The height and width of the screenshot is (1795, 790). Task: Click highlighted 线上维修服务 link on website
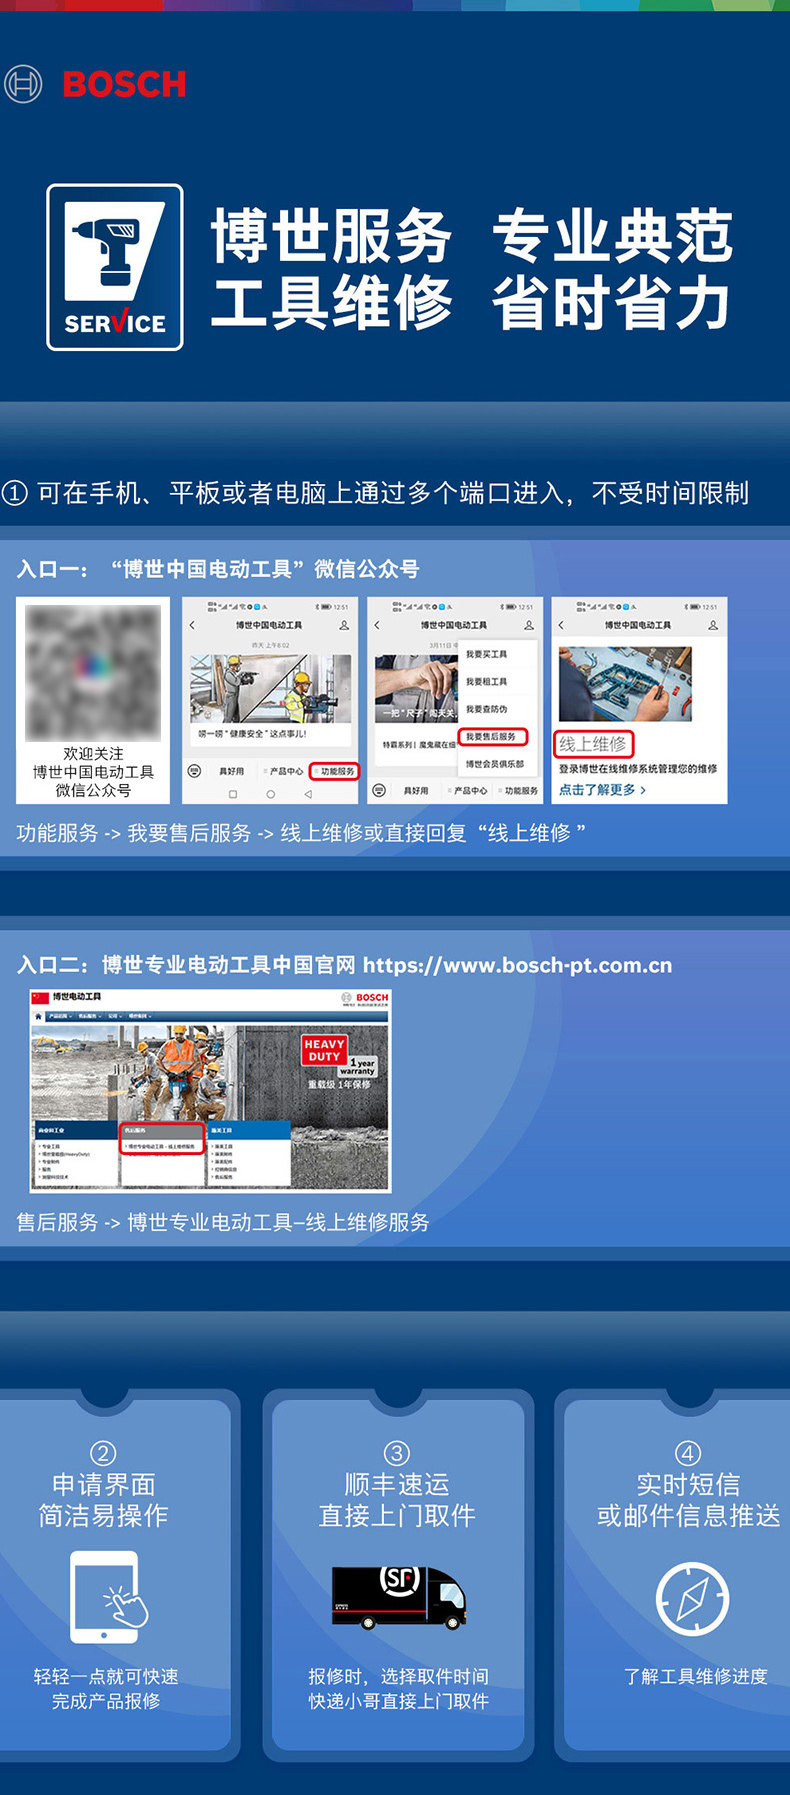tap(162, 1145)
